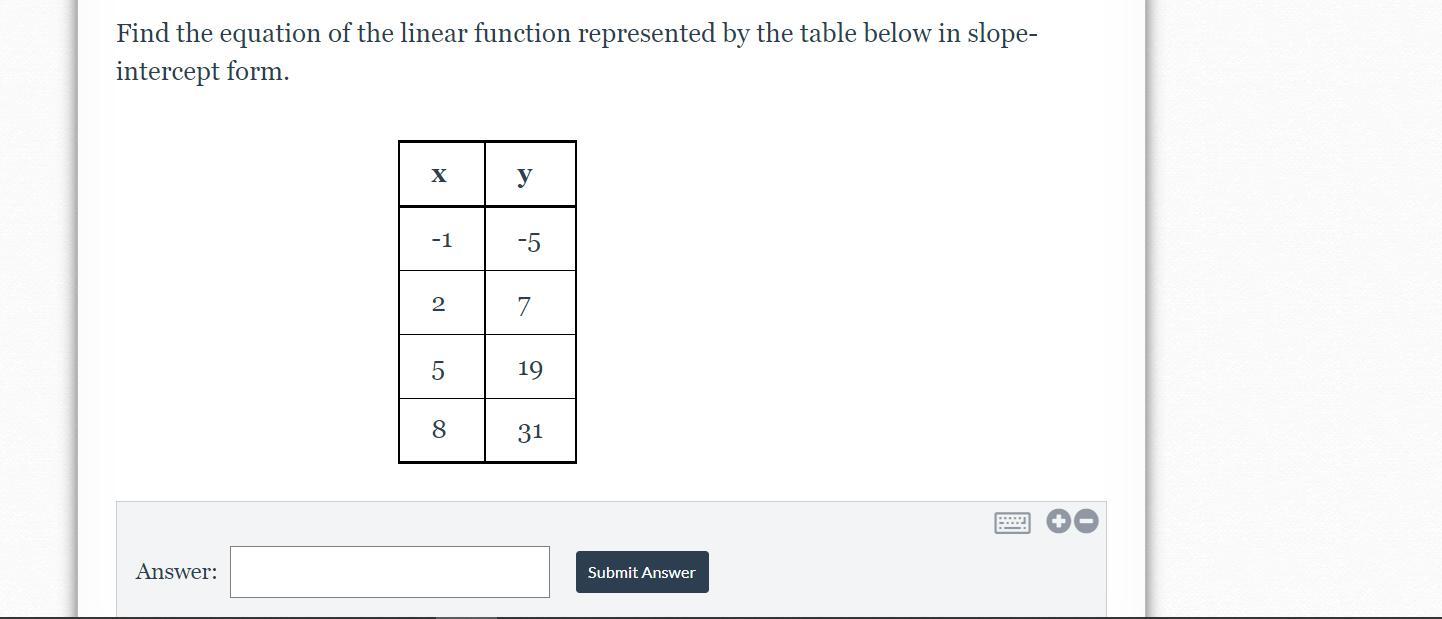The width and height of the screenshot is (1442, 619).
Task: Click the word 'slope-' in the question
Action: tap(1002, 34)
